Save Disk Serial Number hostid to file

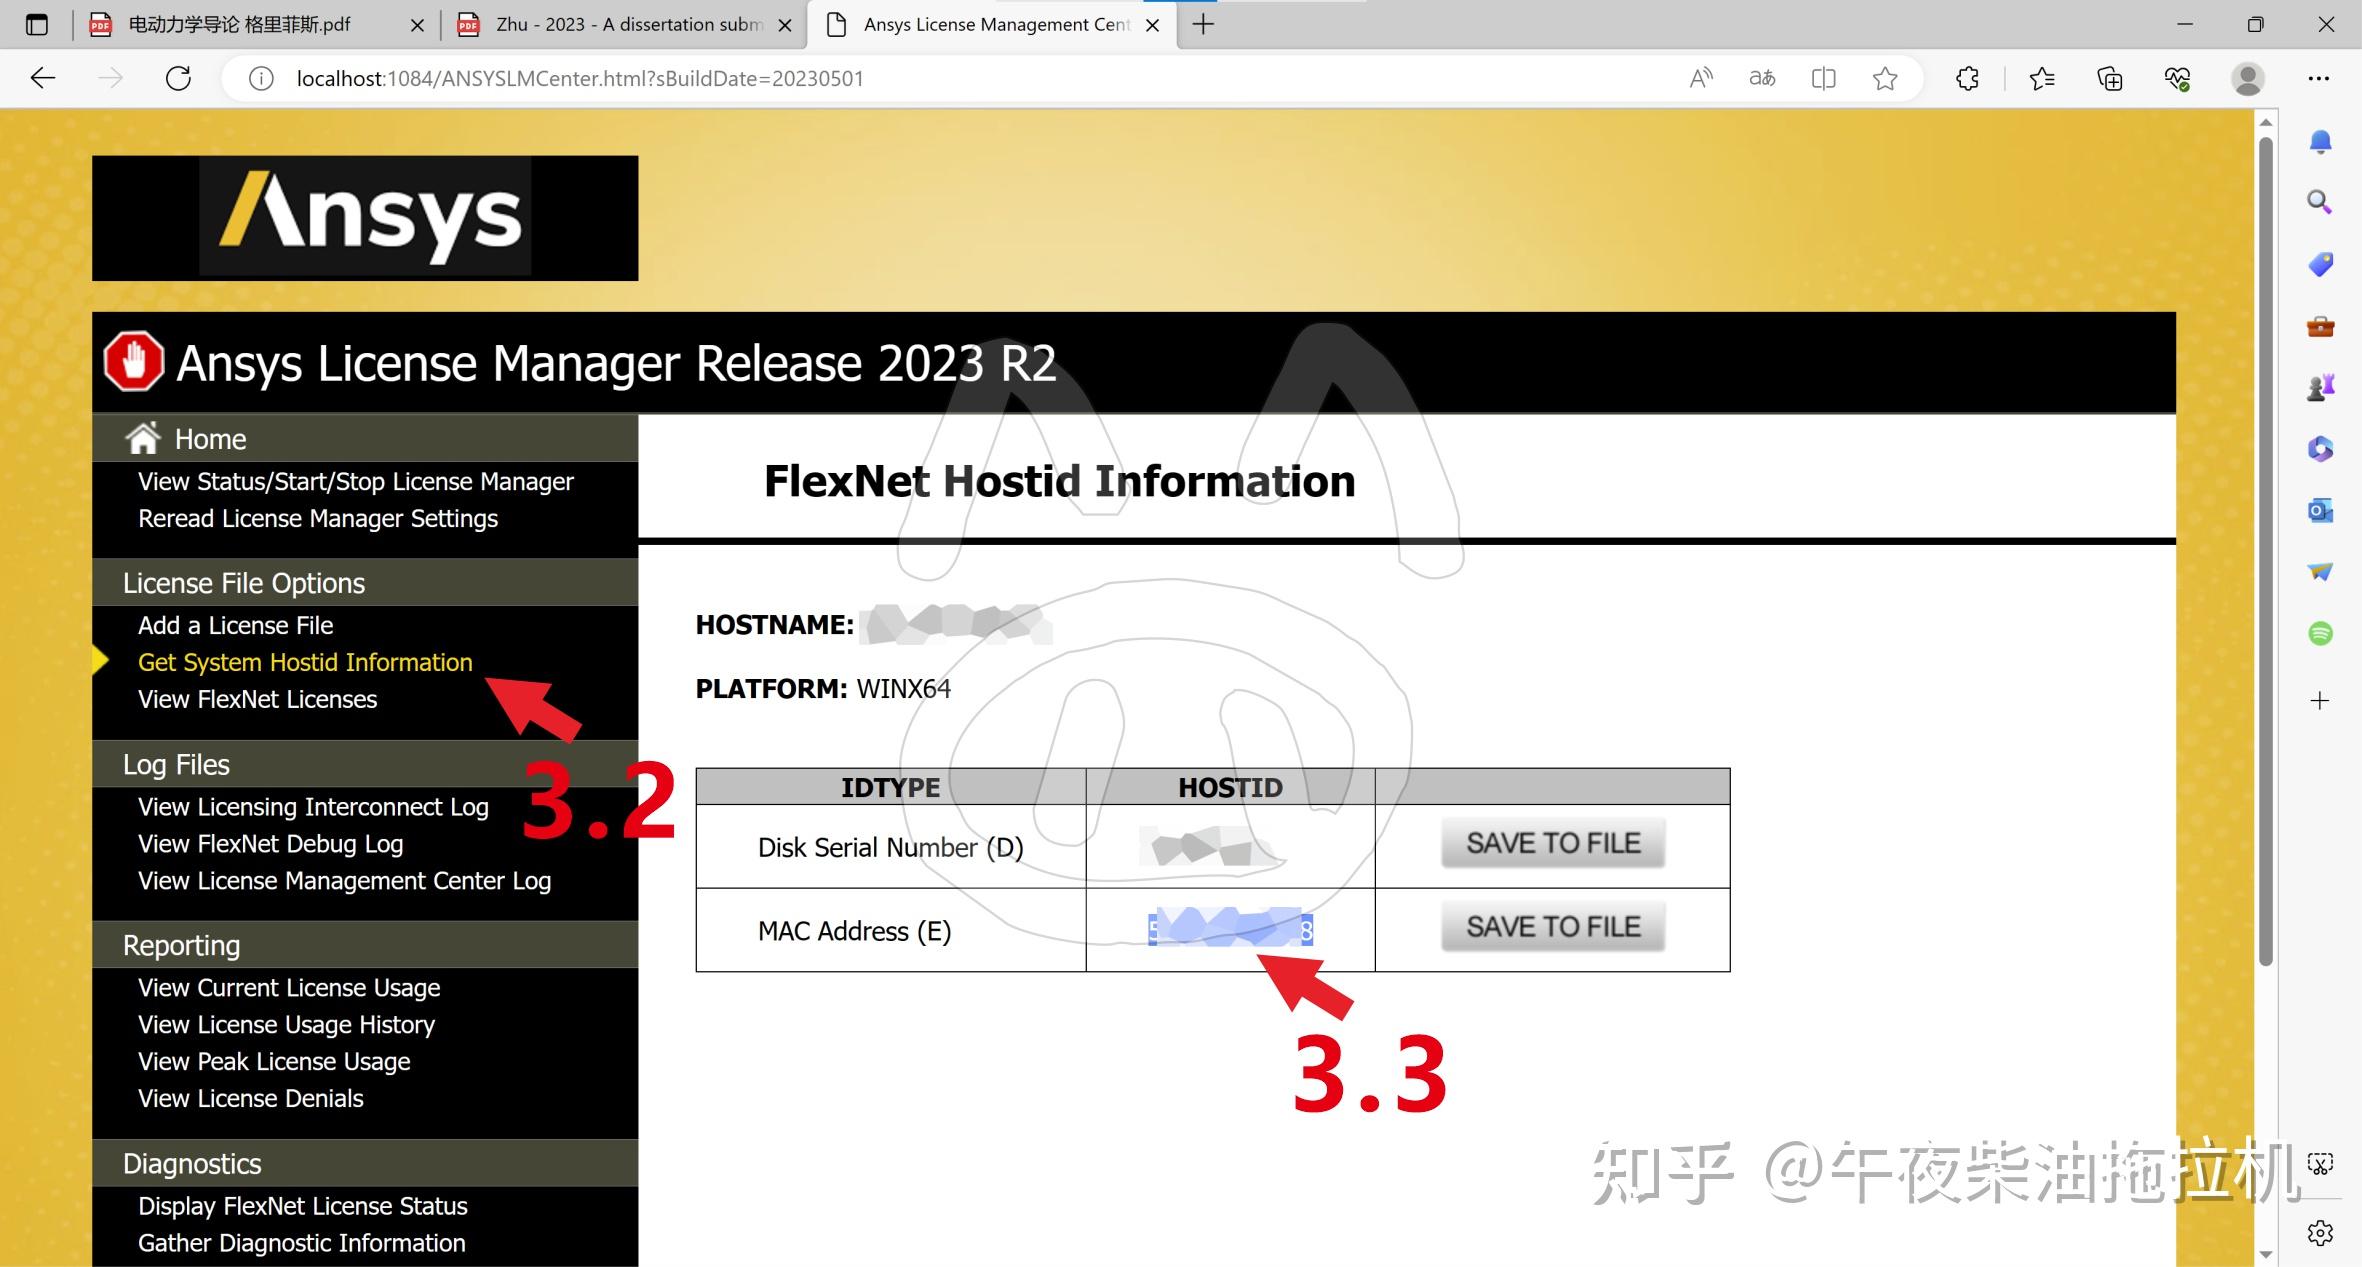(1553, 843)
